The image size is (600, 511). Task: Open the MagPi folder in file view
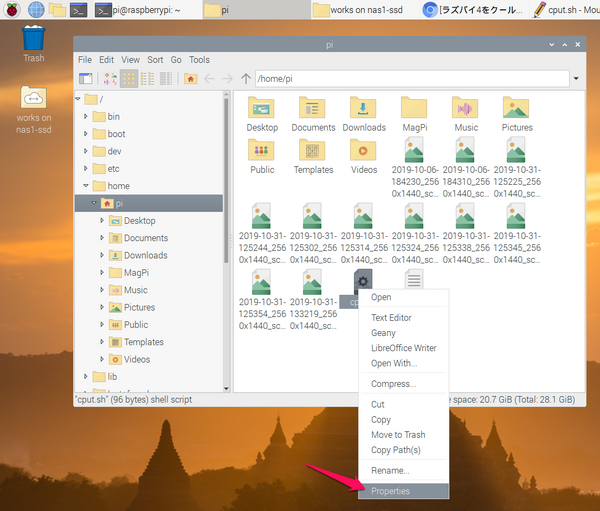pos(414,113)
